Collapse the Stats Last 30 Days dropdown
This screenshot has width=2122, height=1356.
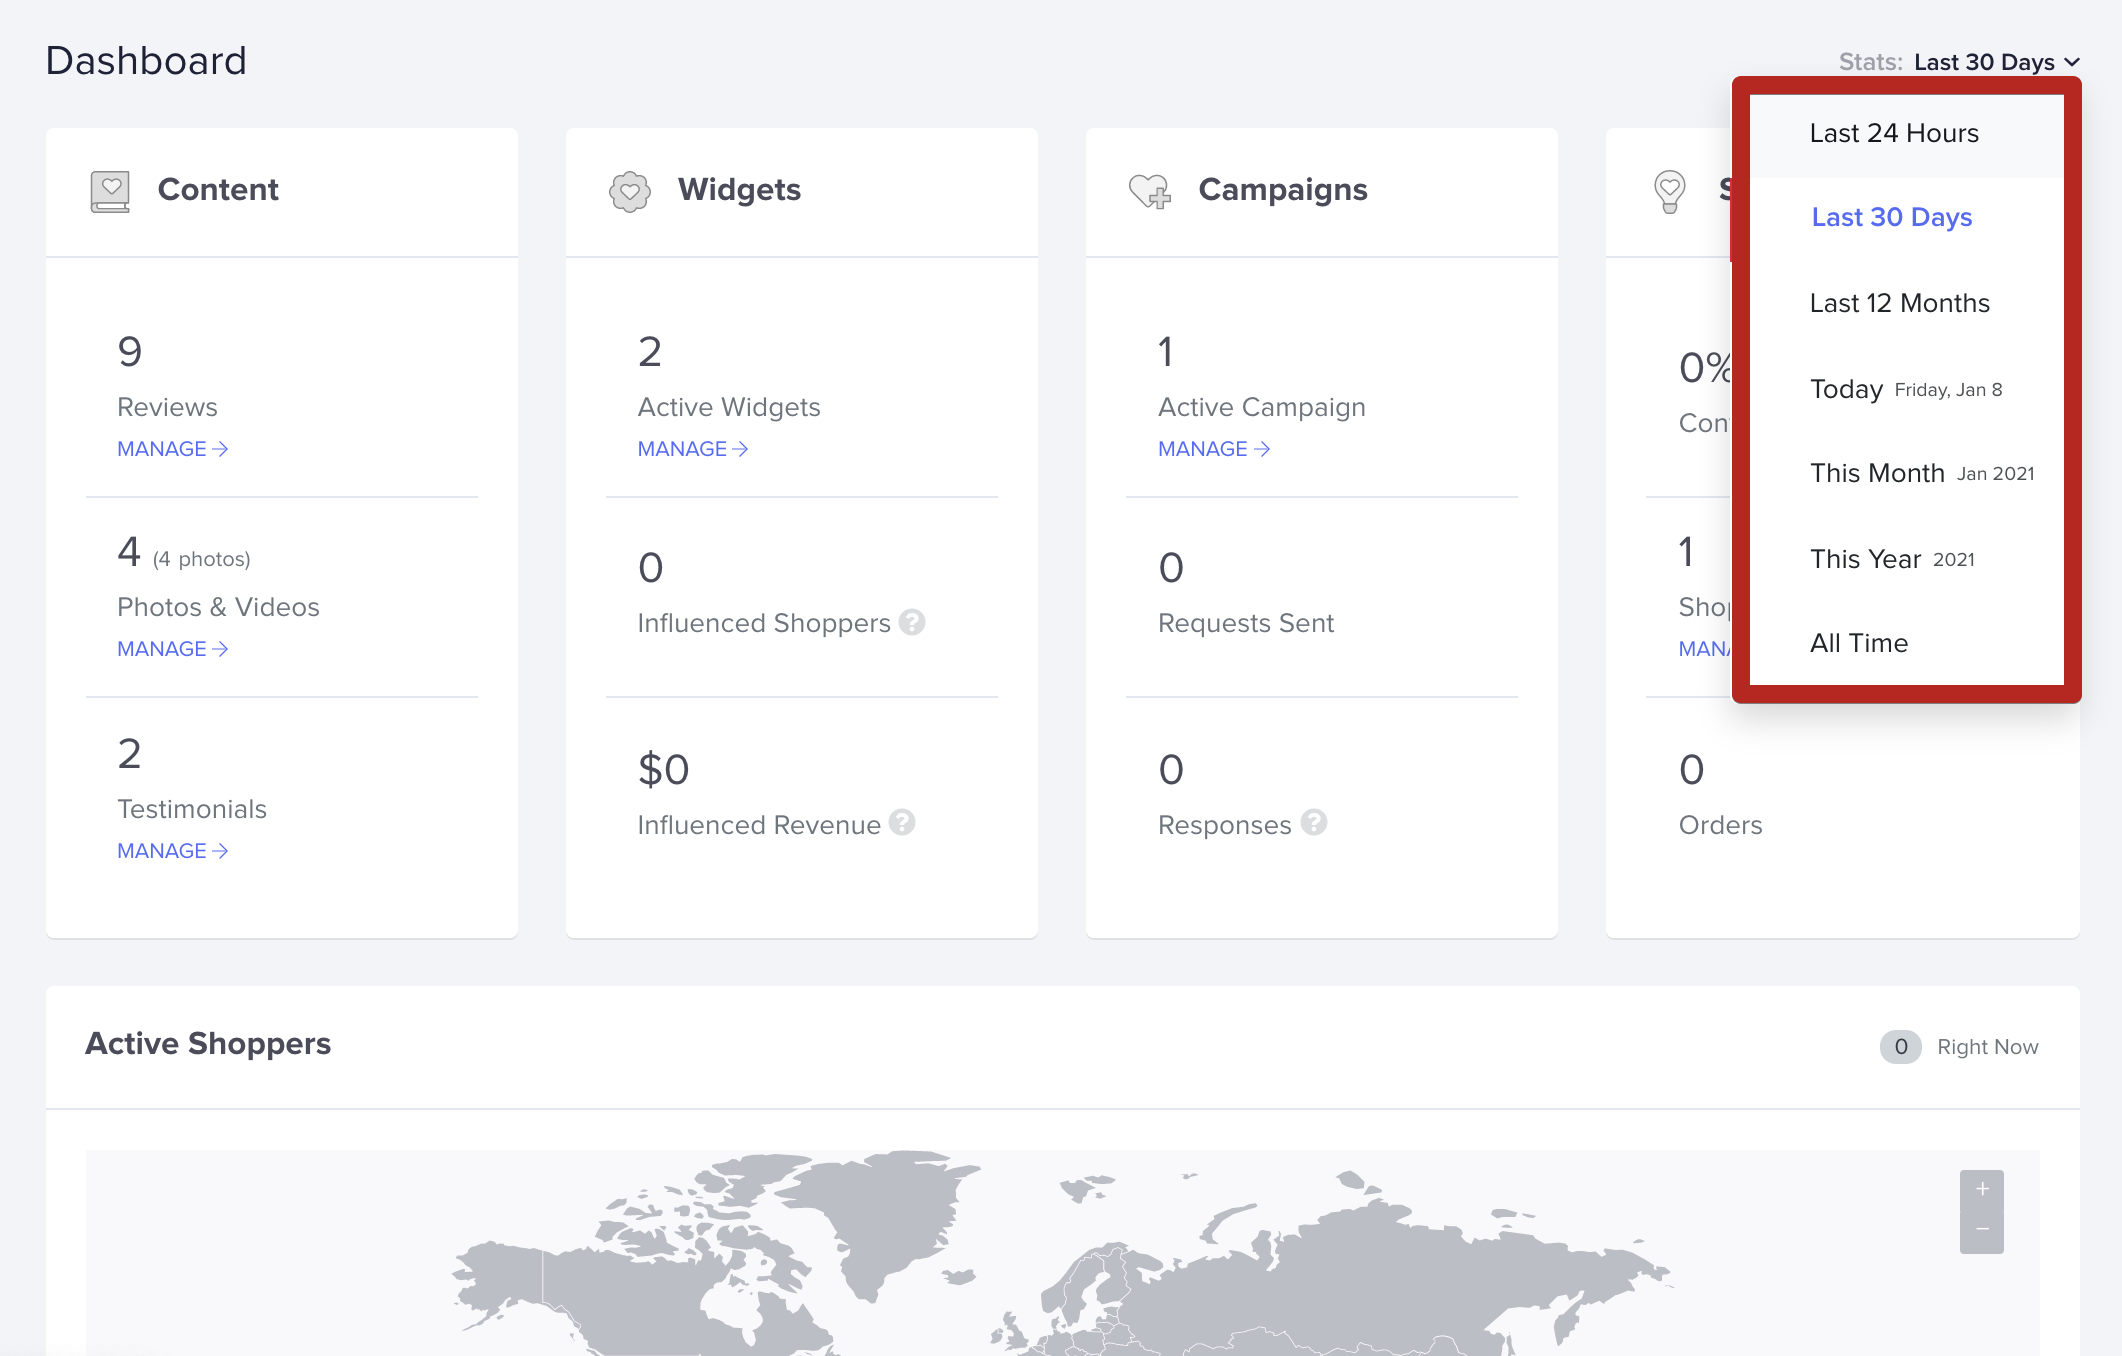point(1995,62)
